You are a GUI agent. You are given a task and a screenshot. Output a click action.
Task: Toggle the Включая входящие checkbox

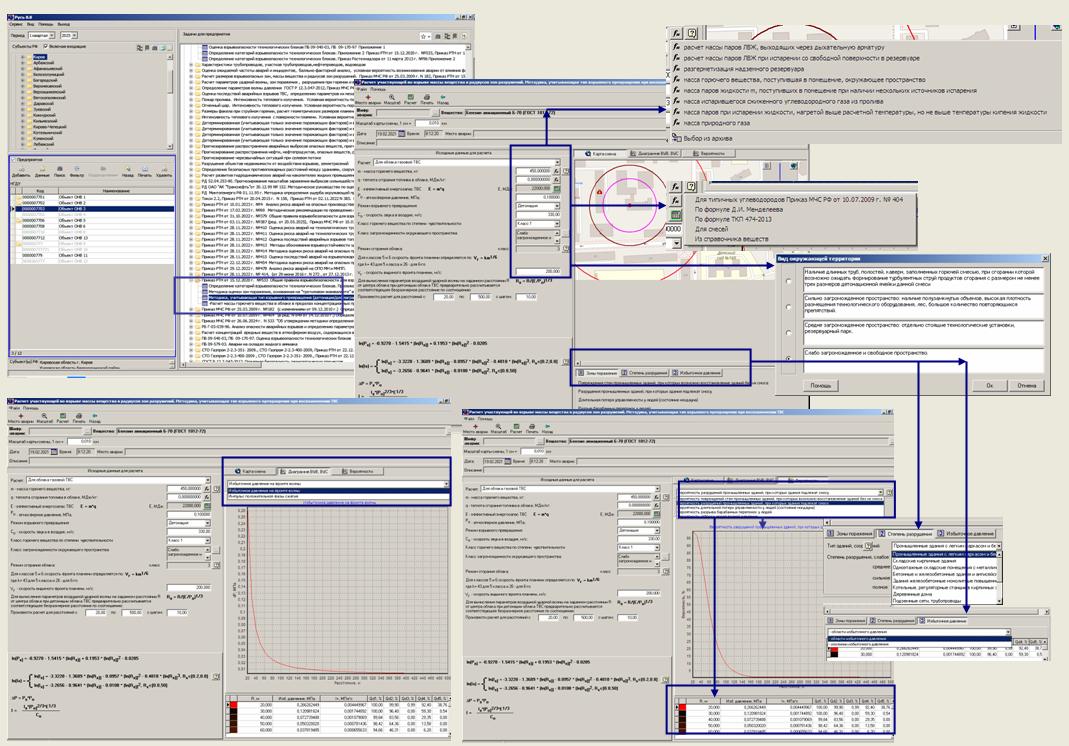click(x=44, y=47)
